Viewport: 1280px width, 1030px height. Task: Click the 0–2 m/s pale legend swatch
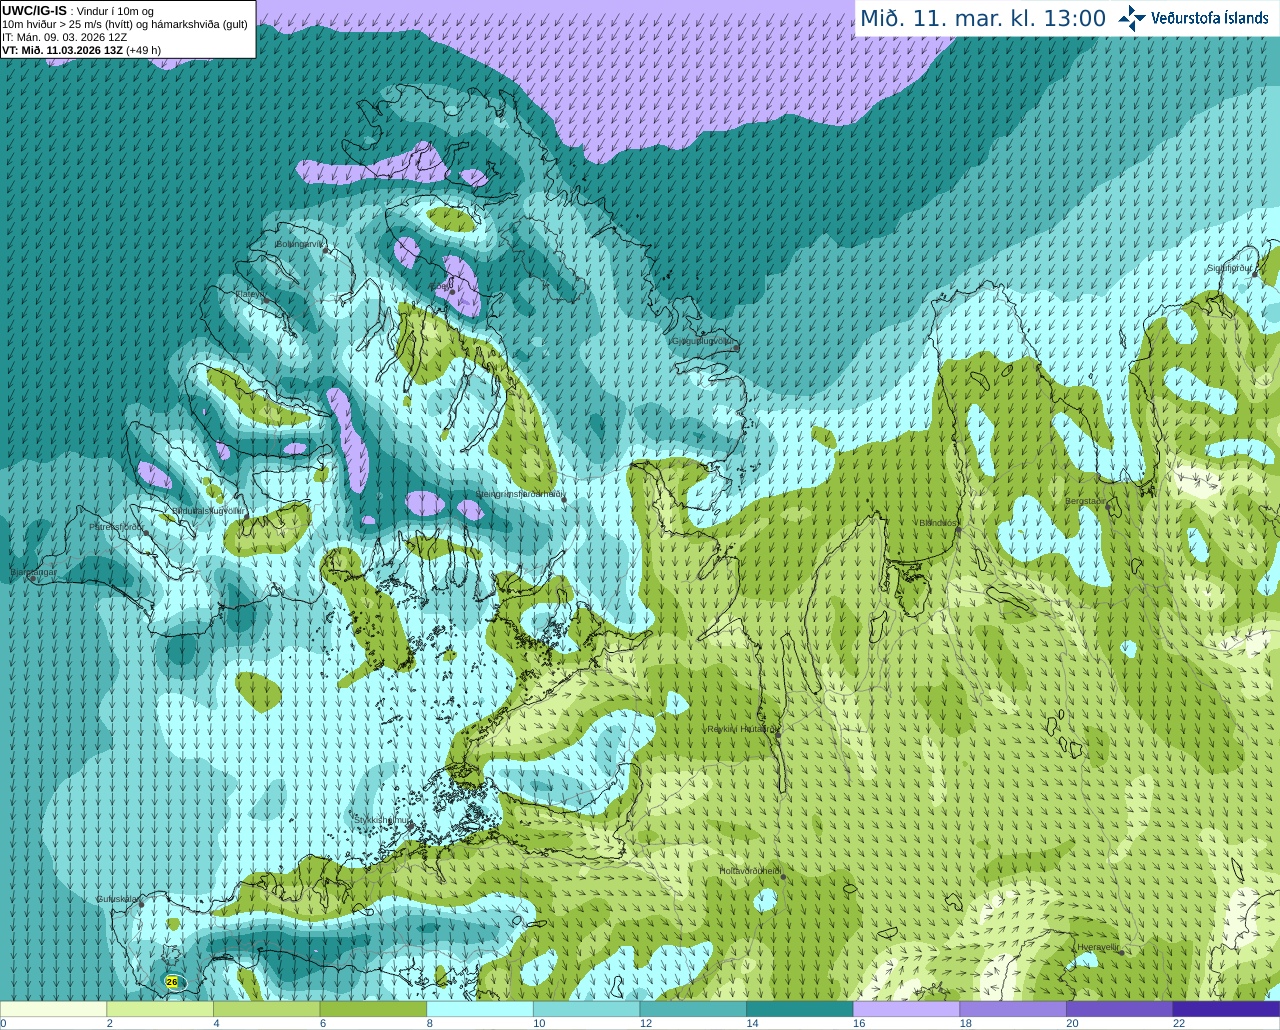tap(53, 1009)
